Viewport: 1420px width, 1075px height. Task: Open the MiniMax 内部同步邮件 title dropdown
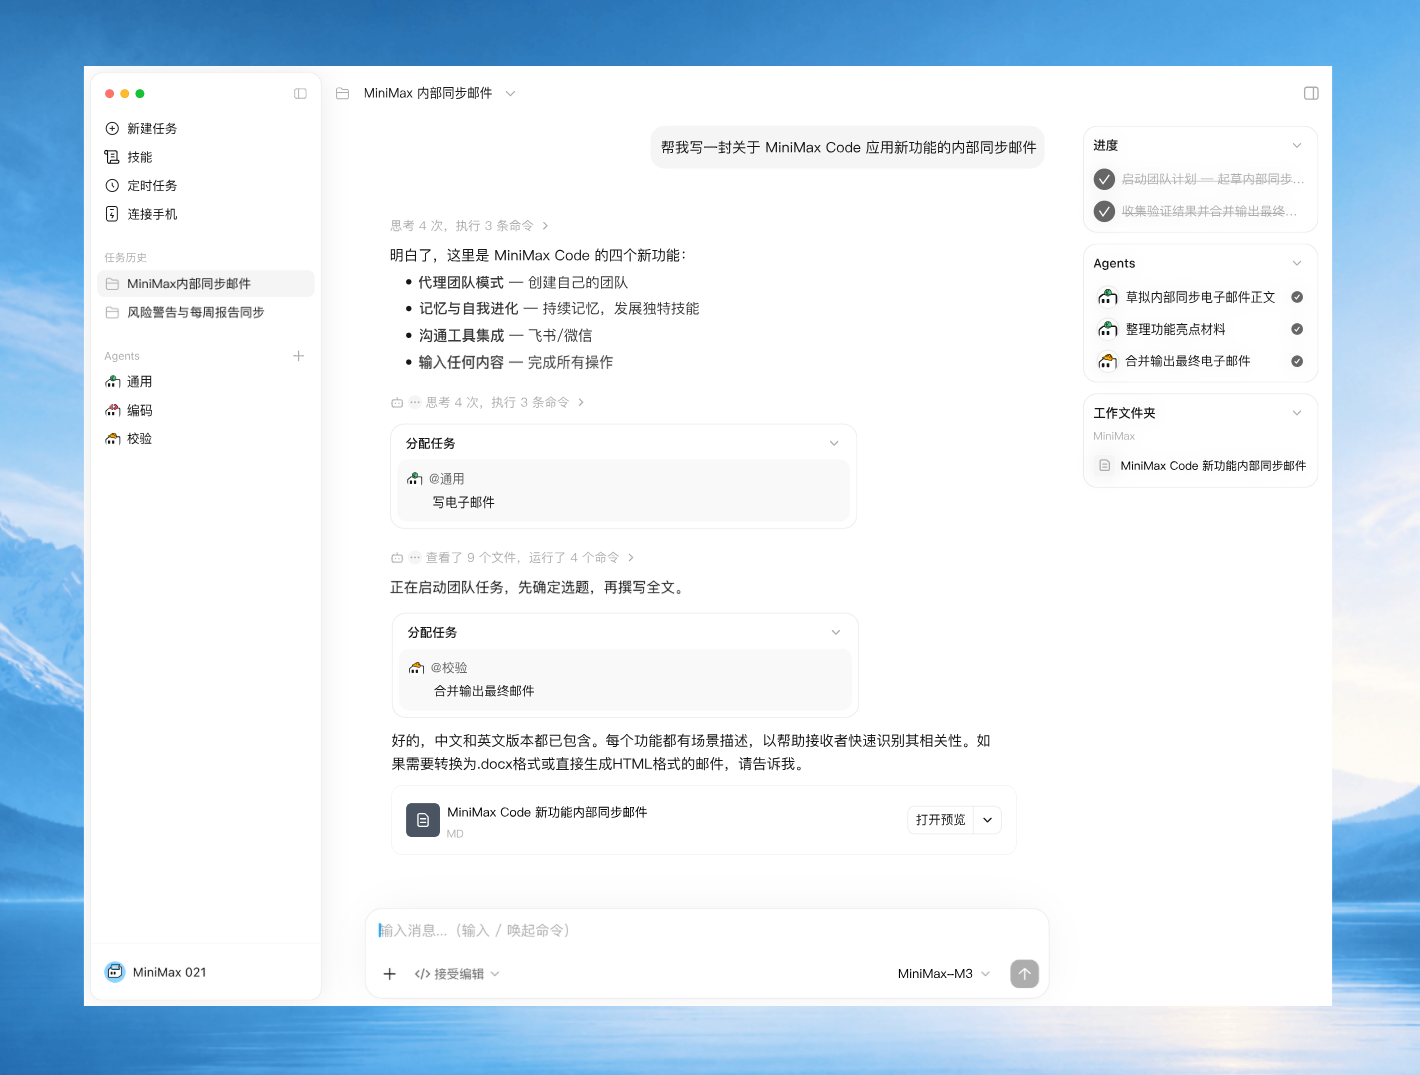510,93
